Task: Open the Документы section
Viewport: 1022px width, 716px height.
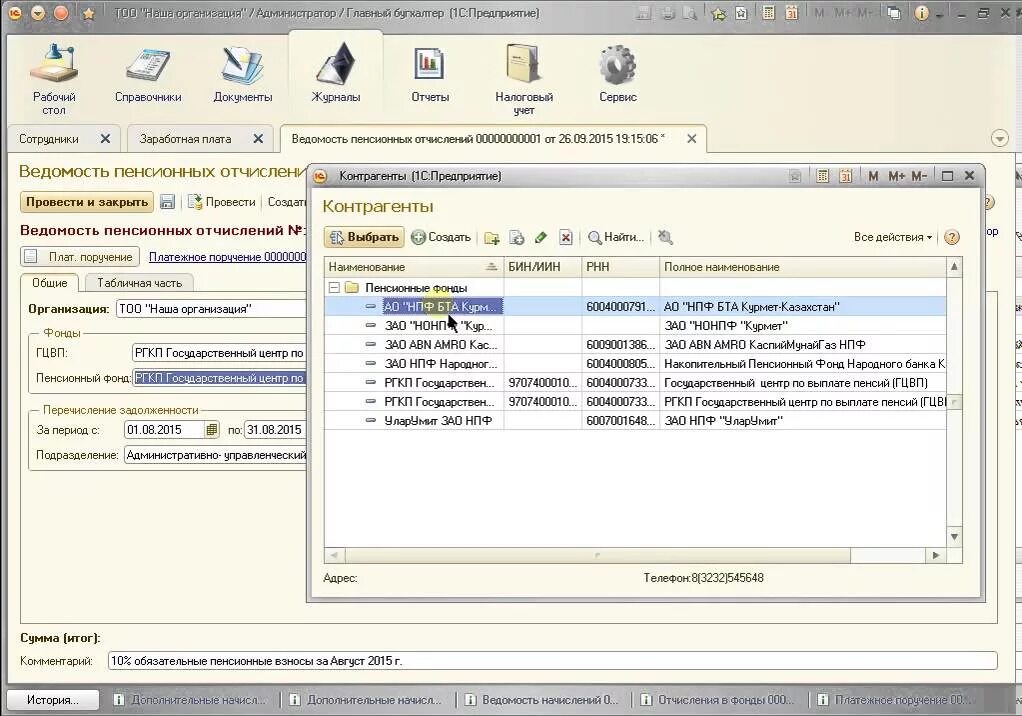Action: pos(242,75)
